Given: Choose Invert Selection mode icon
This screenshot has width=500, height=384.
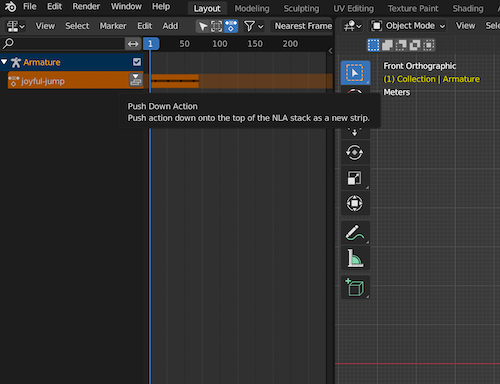Looking at the screenshot, I should (415, 45).
